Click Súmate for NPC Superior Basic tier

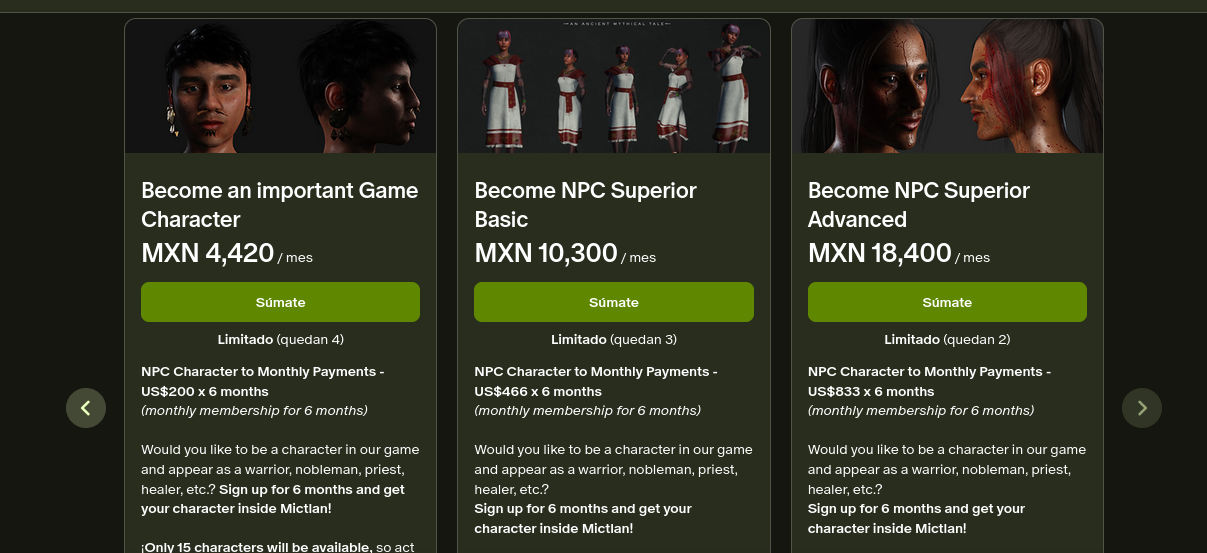613,302
